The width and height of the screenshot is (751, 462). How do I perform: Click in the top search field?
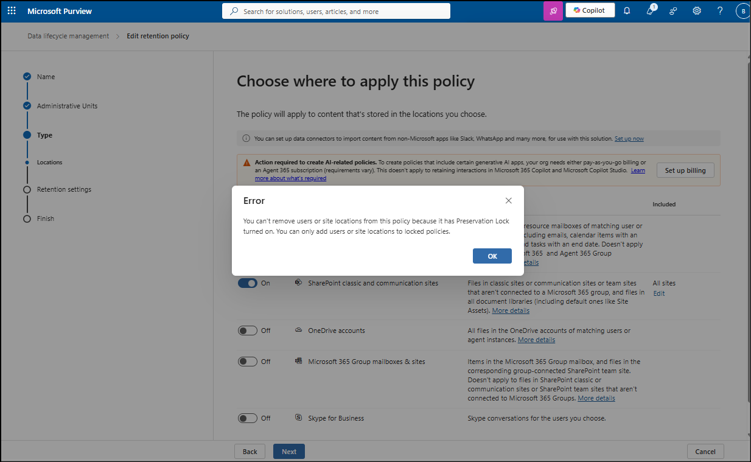click(x=336, y=11)
